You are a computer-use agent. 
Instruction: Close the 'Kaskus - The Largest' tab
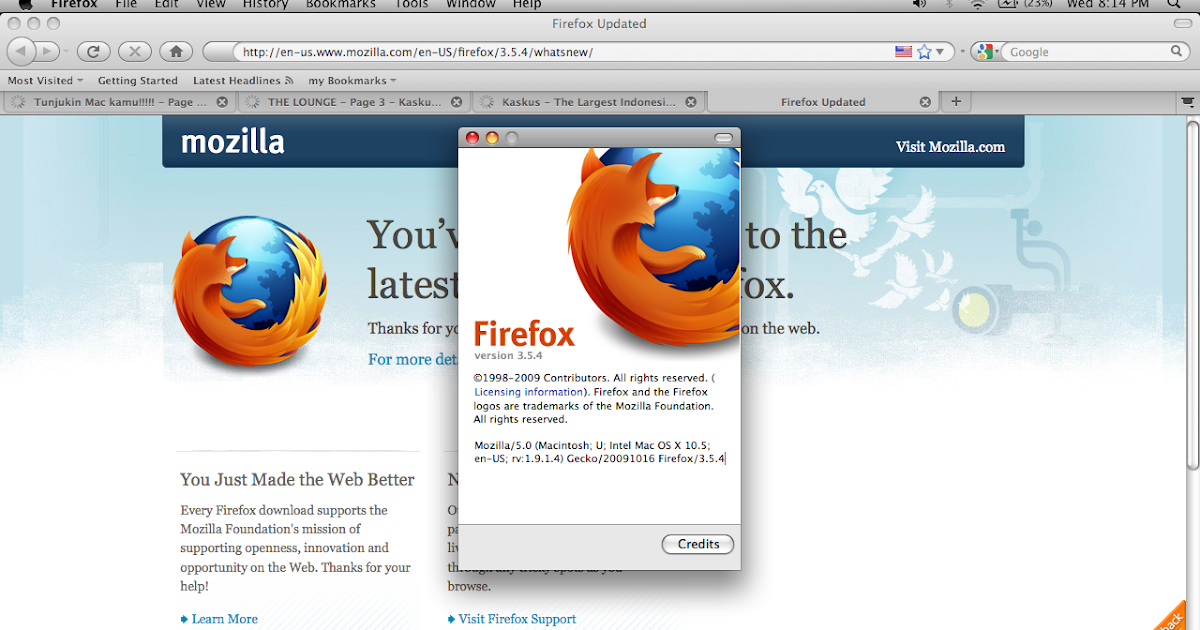coord(691,102)
